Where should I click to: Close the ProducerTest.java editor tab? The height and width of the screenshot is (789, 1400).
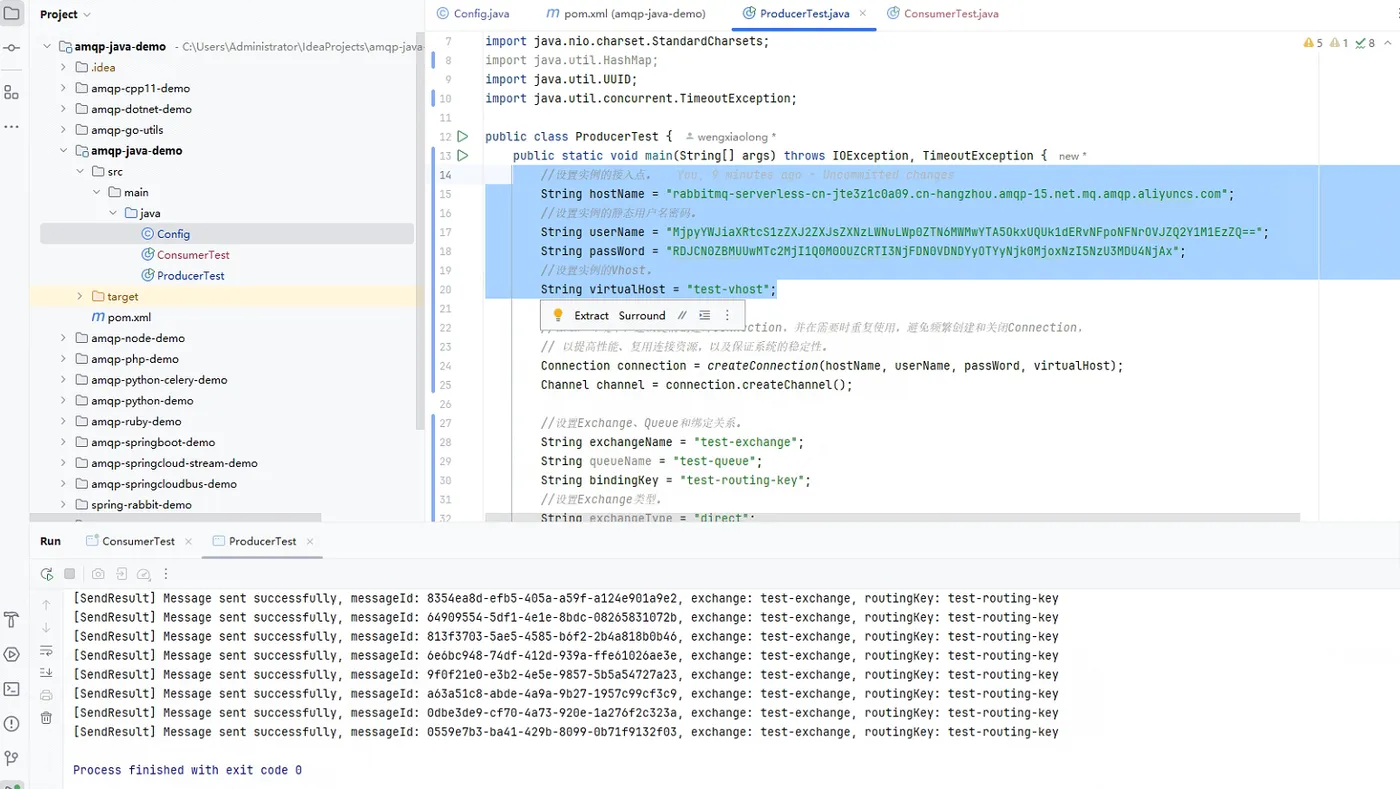[x=864, y=14]
